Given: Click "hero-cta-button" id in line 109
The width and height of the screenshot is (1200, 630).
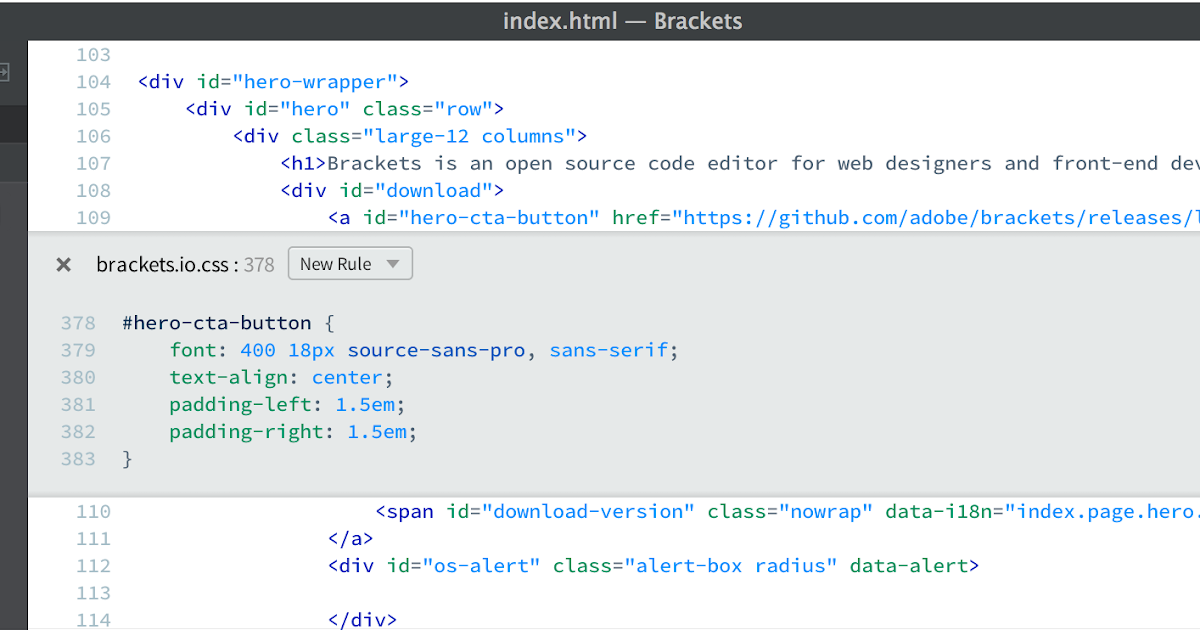Looking at the screenshot, I should pos(499,217).
